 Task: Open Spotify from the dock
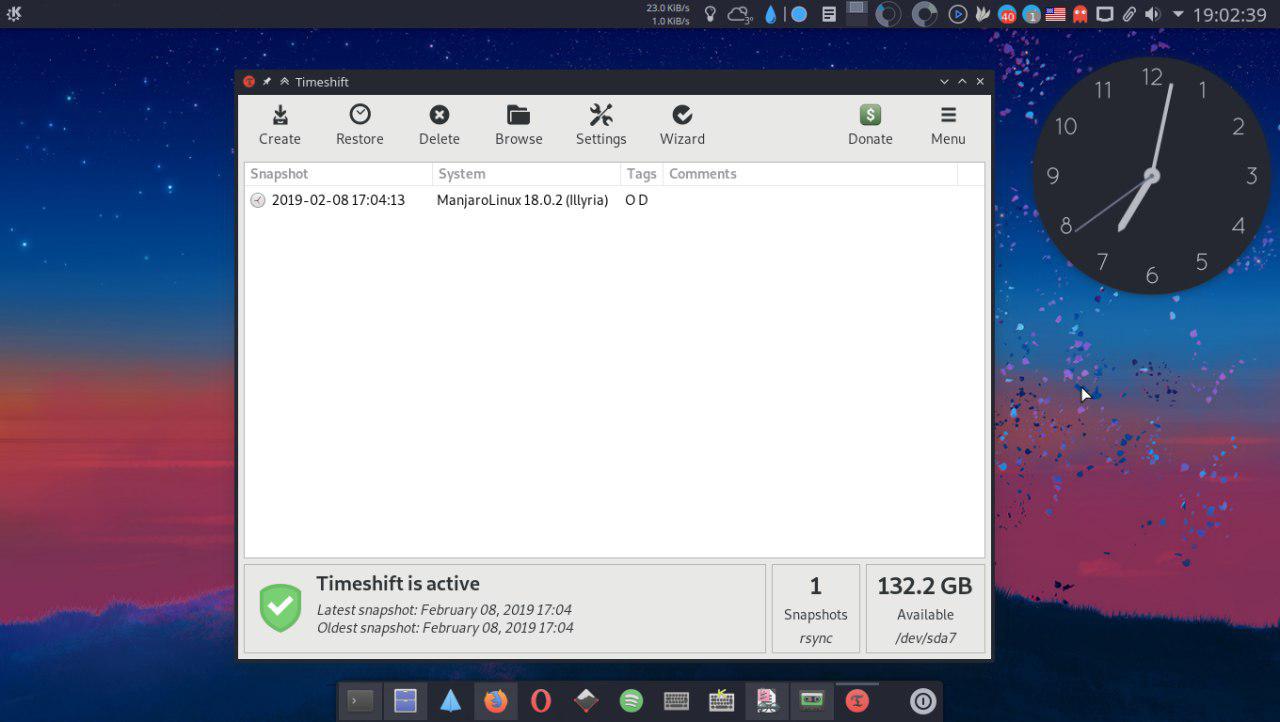tap(631, 701)
